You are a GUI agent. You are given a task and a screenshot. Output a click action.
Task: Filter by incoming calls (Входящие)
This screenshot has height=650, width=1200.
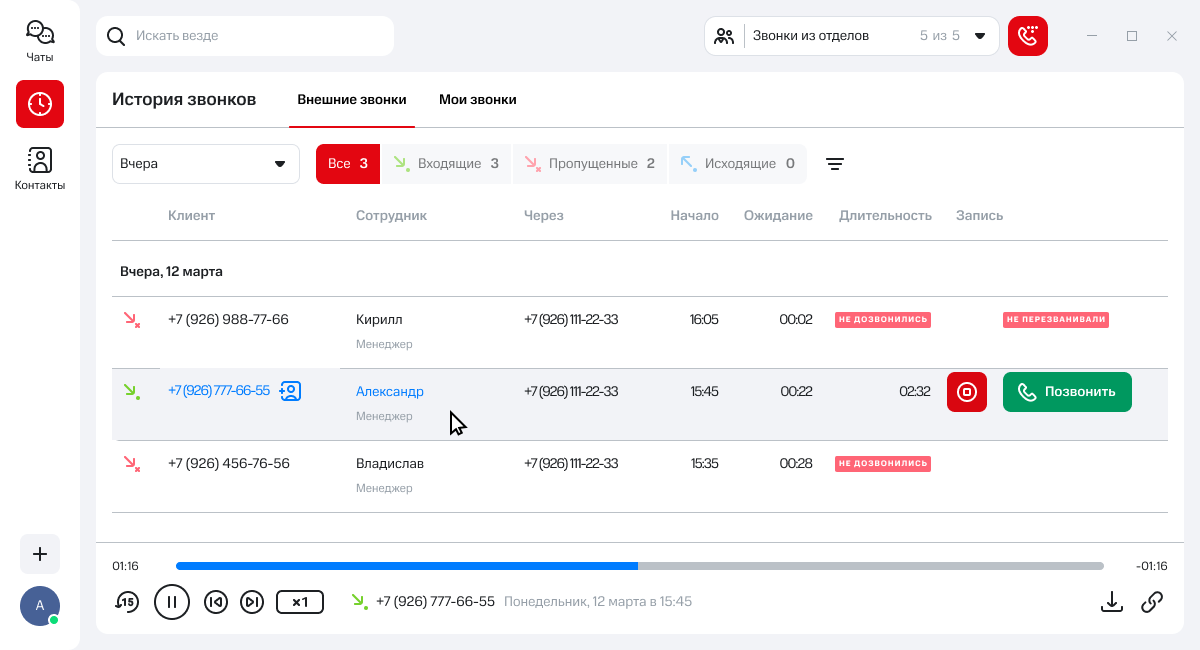[x=446, y=164]
